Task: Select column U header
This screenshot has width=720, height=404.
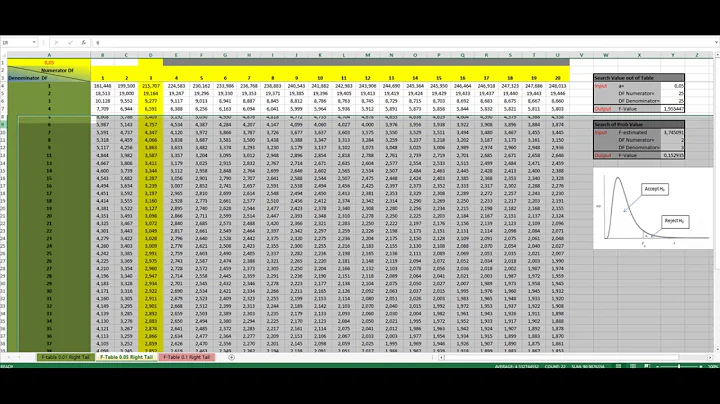Action: pyautogui.click(x=557, y=55)
